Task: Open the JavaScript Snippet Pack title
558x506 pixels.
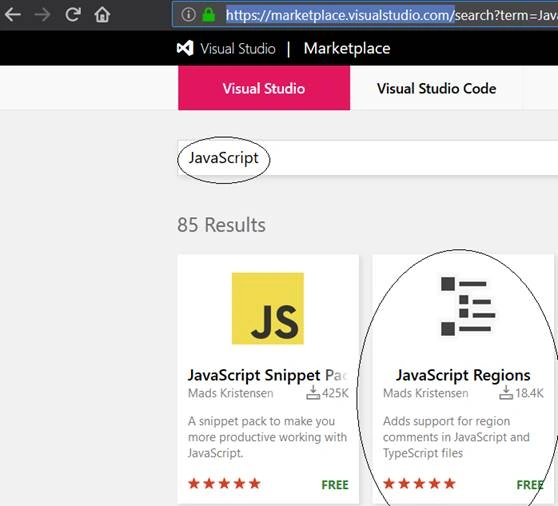Action: tap(267, 375)
